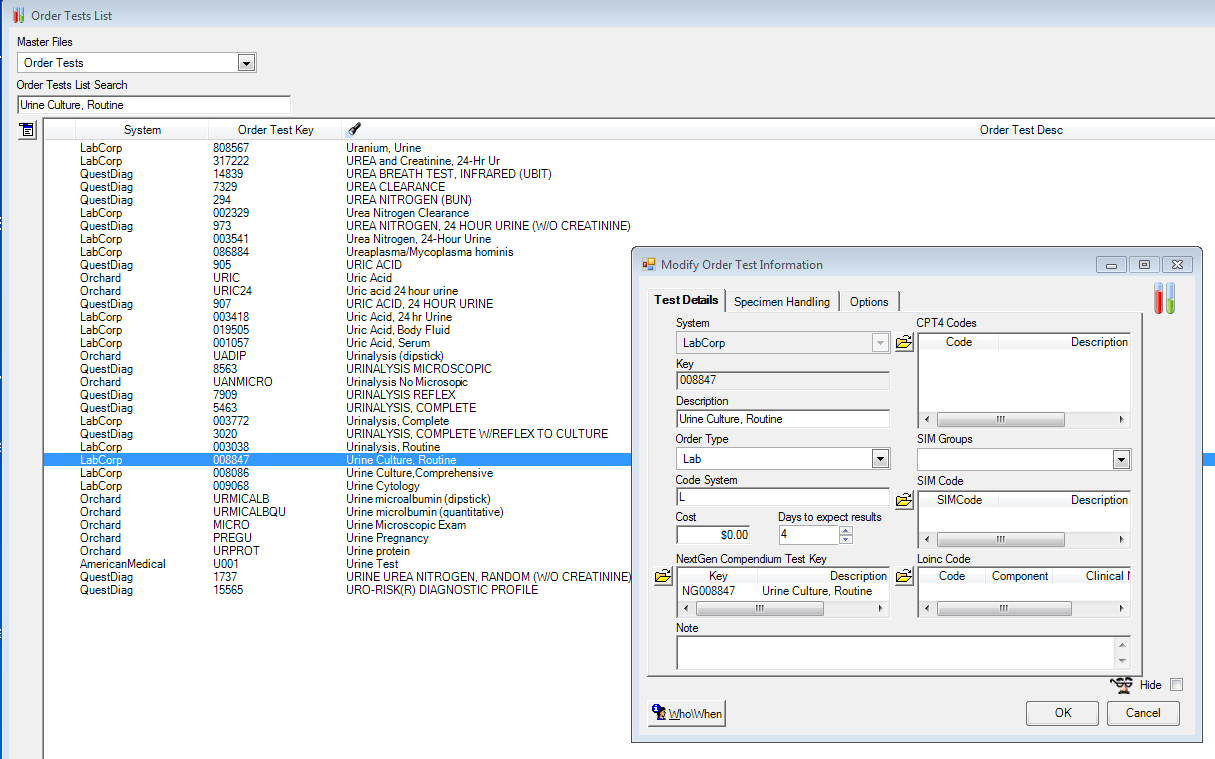Screen dimensions: 1215x759
Task: Open the CPT4 Codes folder browse icon
Action: tap(904, 343)
